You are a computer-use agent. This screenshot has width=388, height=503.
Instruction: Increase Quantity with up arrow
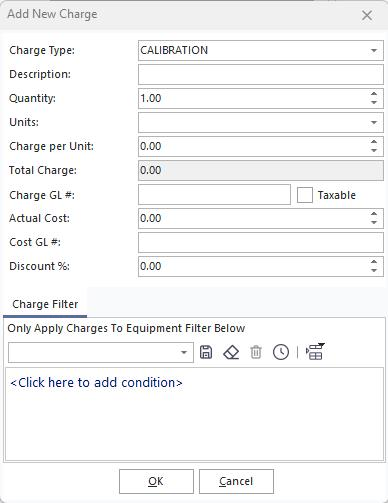click(x=374, y=94)
